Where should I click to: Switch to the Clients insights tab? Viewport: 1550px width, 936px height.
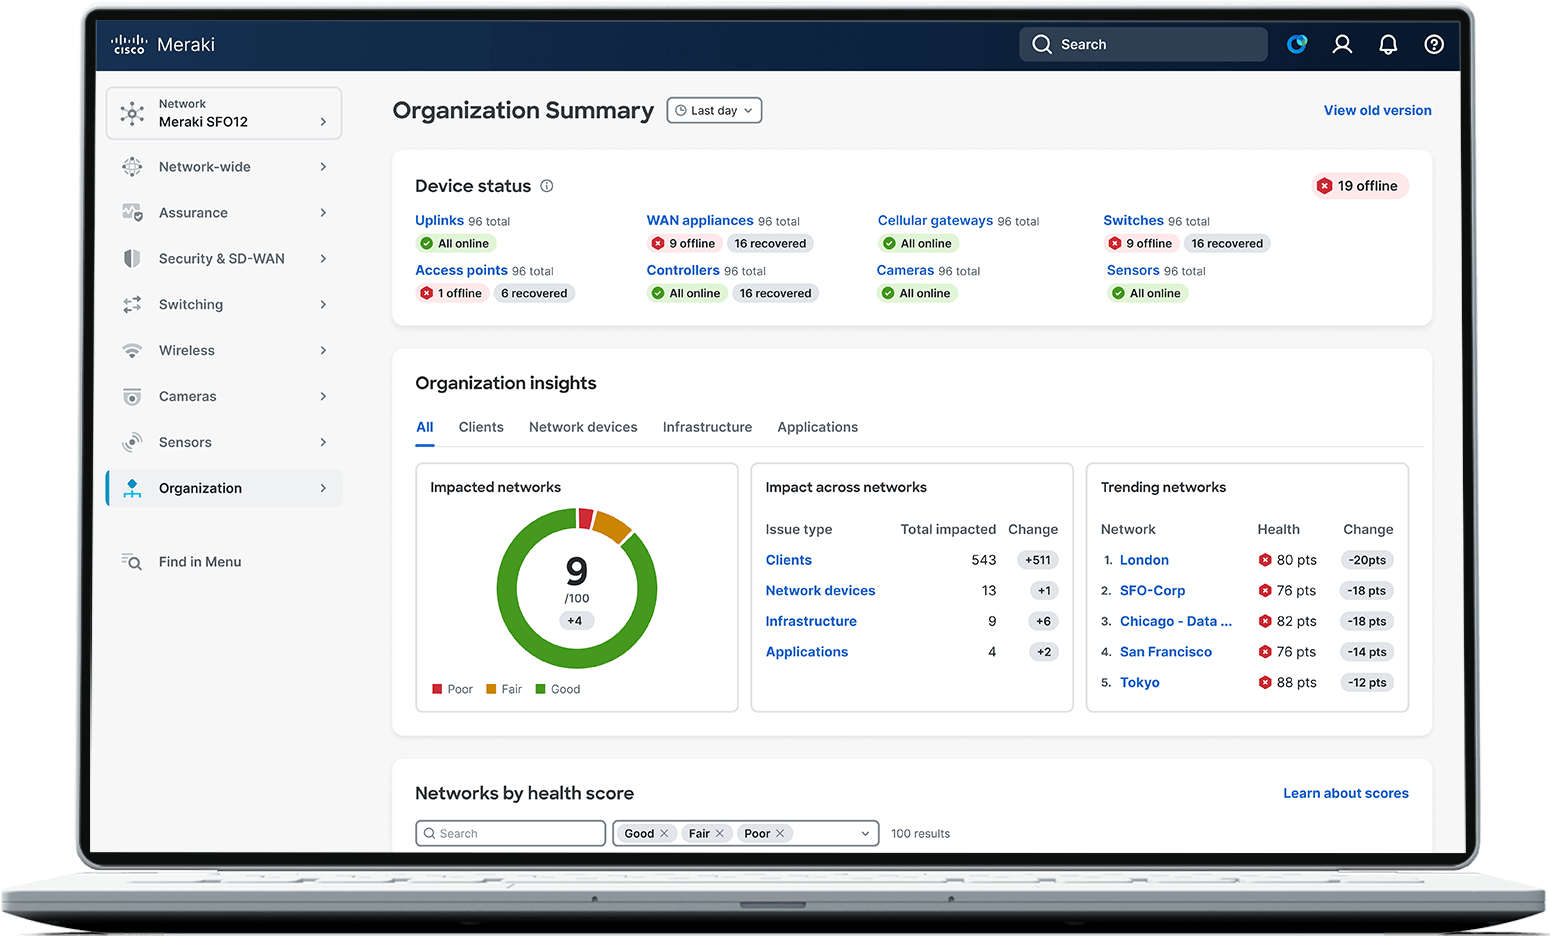481,427
